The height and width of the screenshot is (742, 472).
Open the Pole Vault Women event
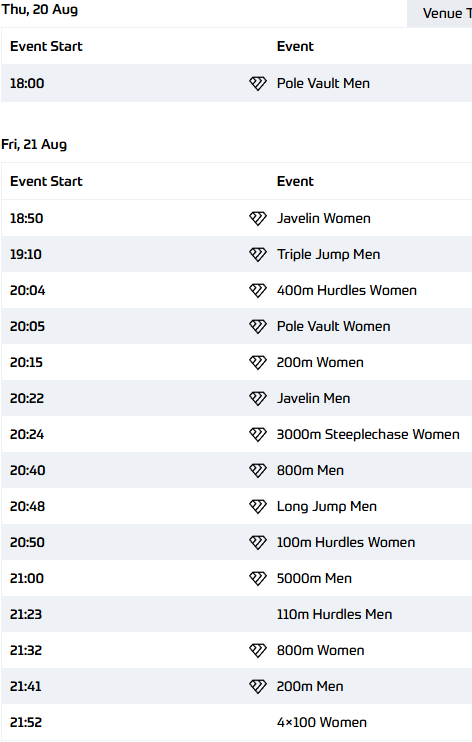click(333, 327)
